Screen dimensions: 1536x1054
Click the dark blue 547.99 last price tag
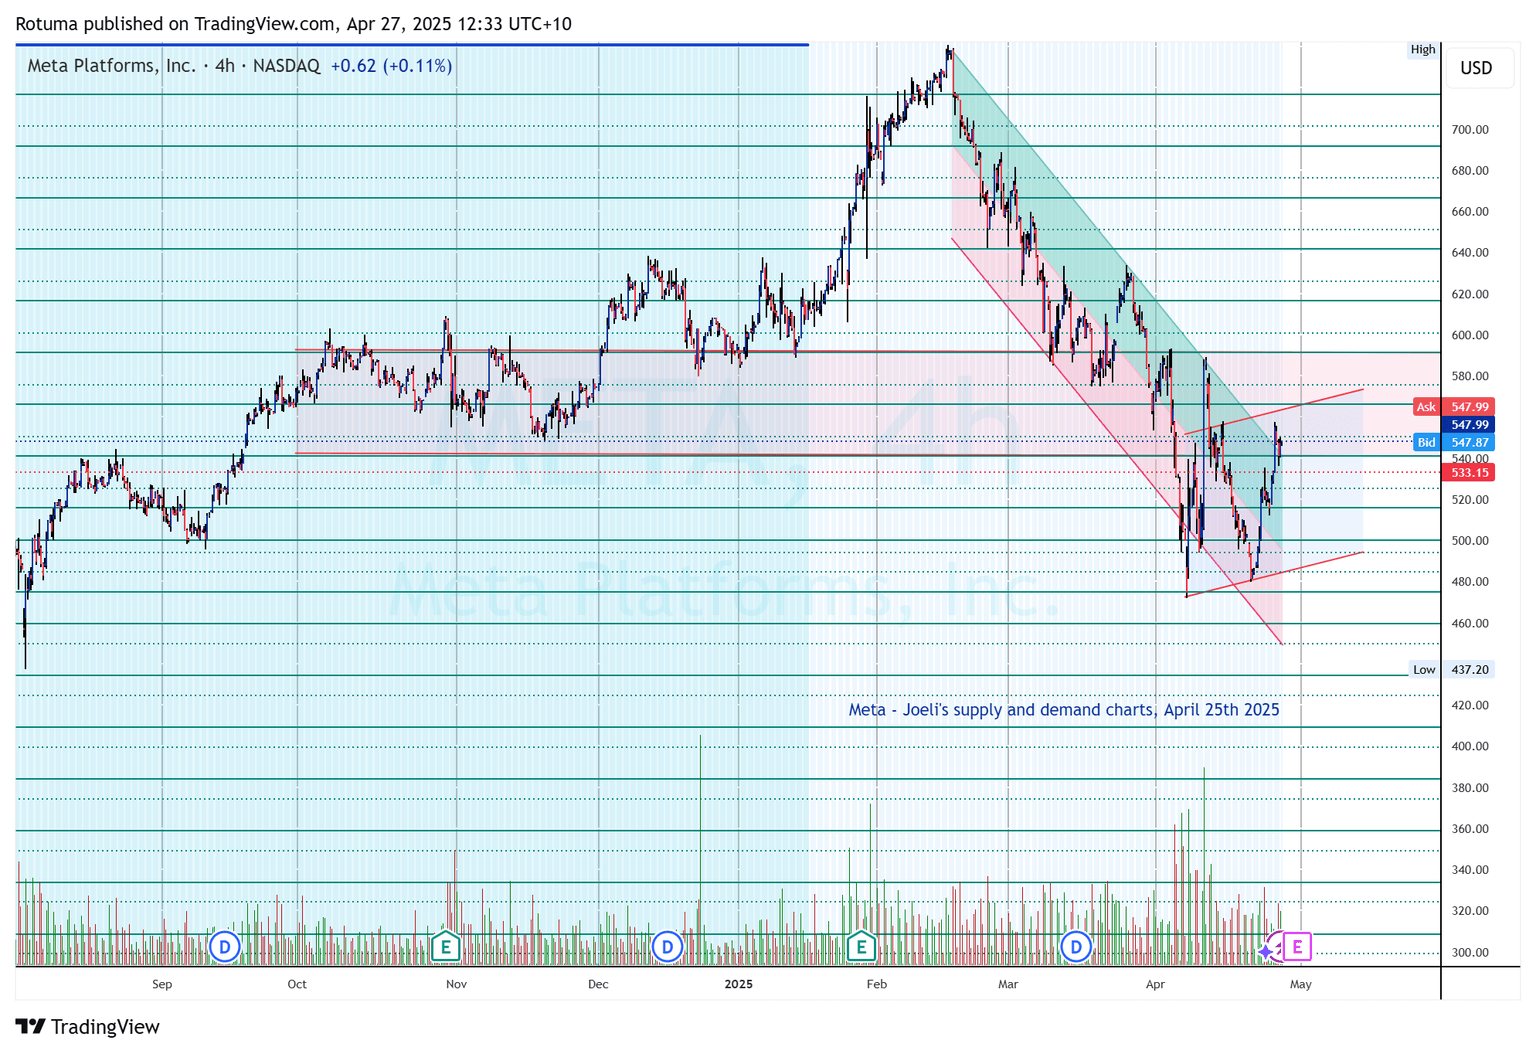(x=1469, y=425)
